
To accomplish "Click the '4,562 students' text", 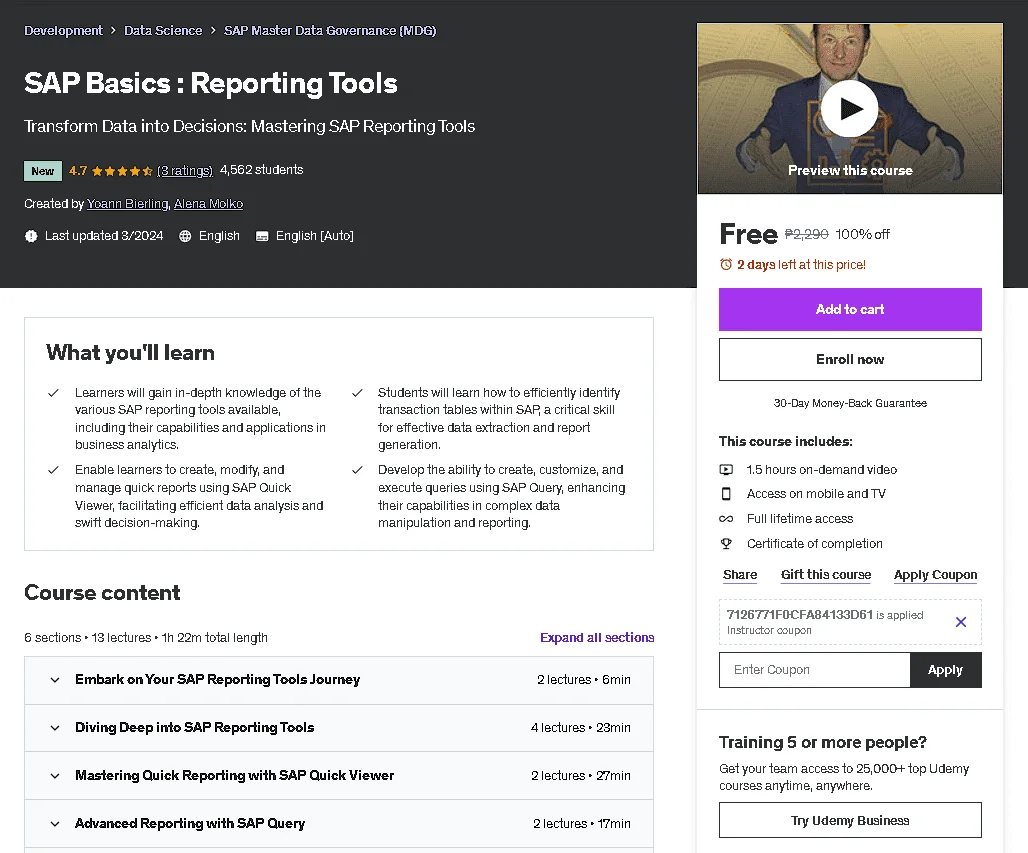I will (x=261, y=170).
